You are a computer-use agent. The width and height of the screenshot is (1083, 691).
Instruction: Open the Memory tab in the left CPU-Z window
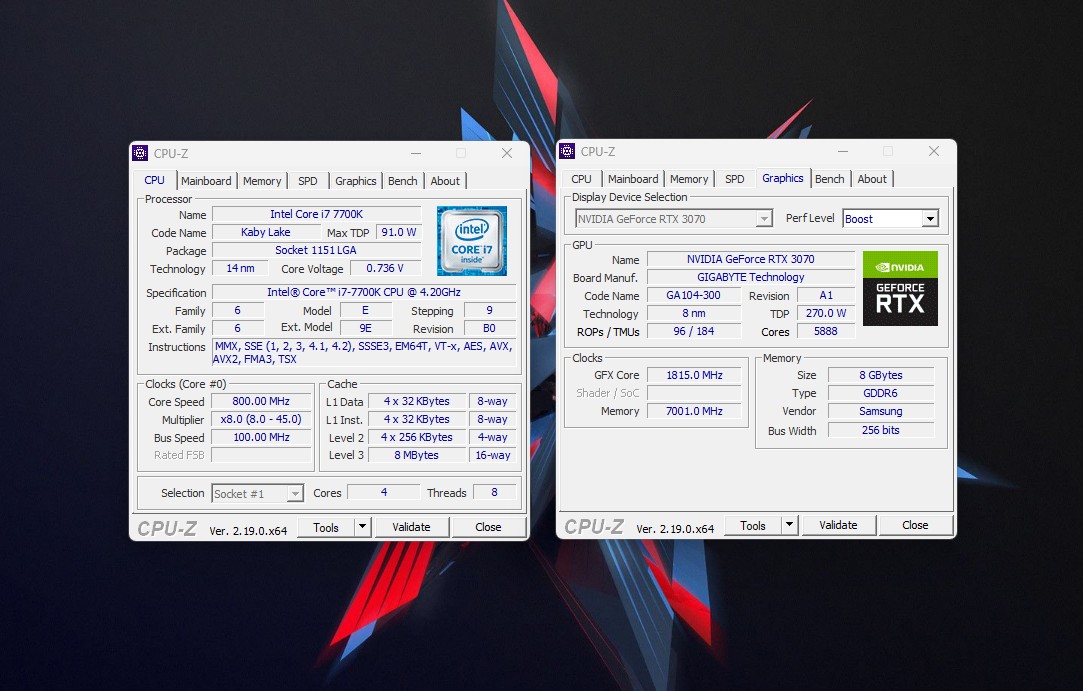(262, 181)
